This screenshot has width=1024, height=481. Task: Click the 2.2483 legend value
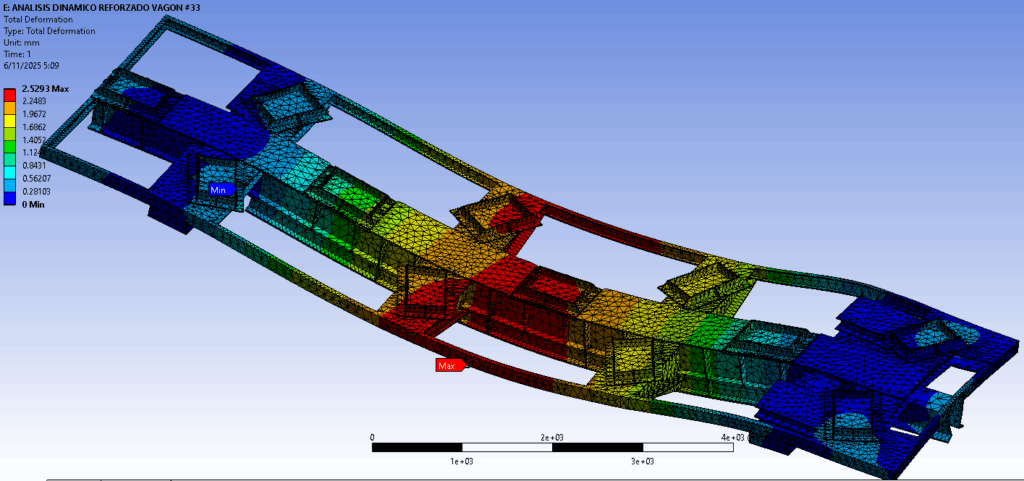click(x=35, y=101)
